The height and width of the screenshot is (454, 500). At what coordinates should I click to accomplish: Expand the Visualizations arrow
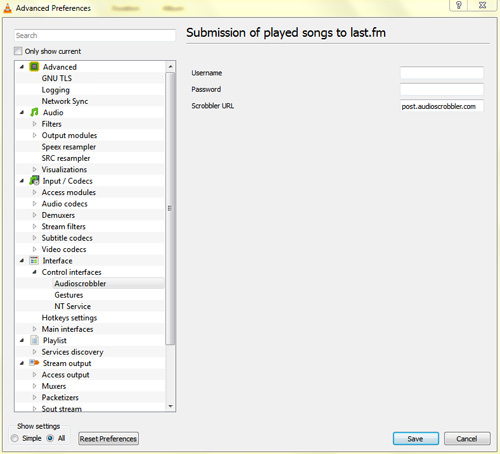click(34, 169)
